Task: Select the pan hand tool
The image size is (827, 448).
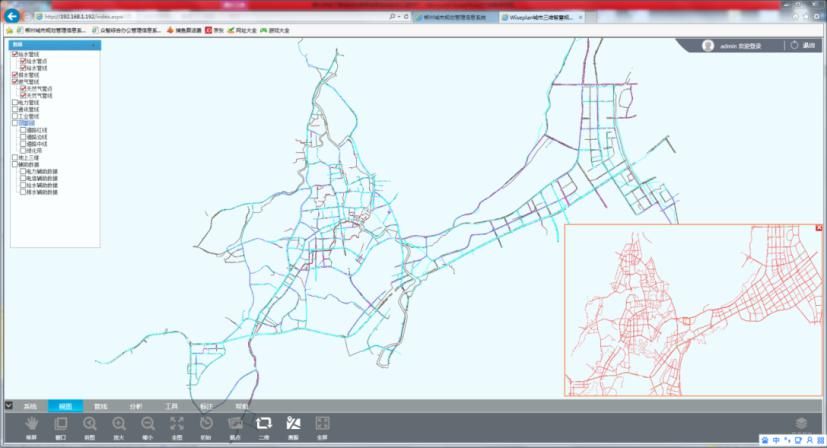Action: 30,425
